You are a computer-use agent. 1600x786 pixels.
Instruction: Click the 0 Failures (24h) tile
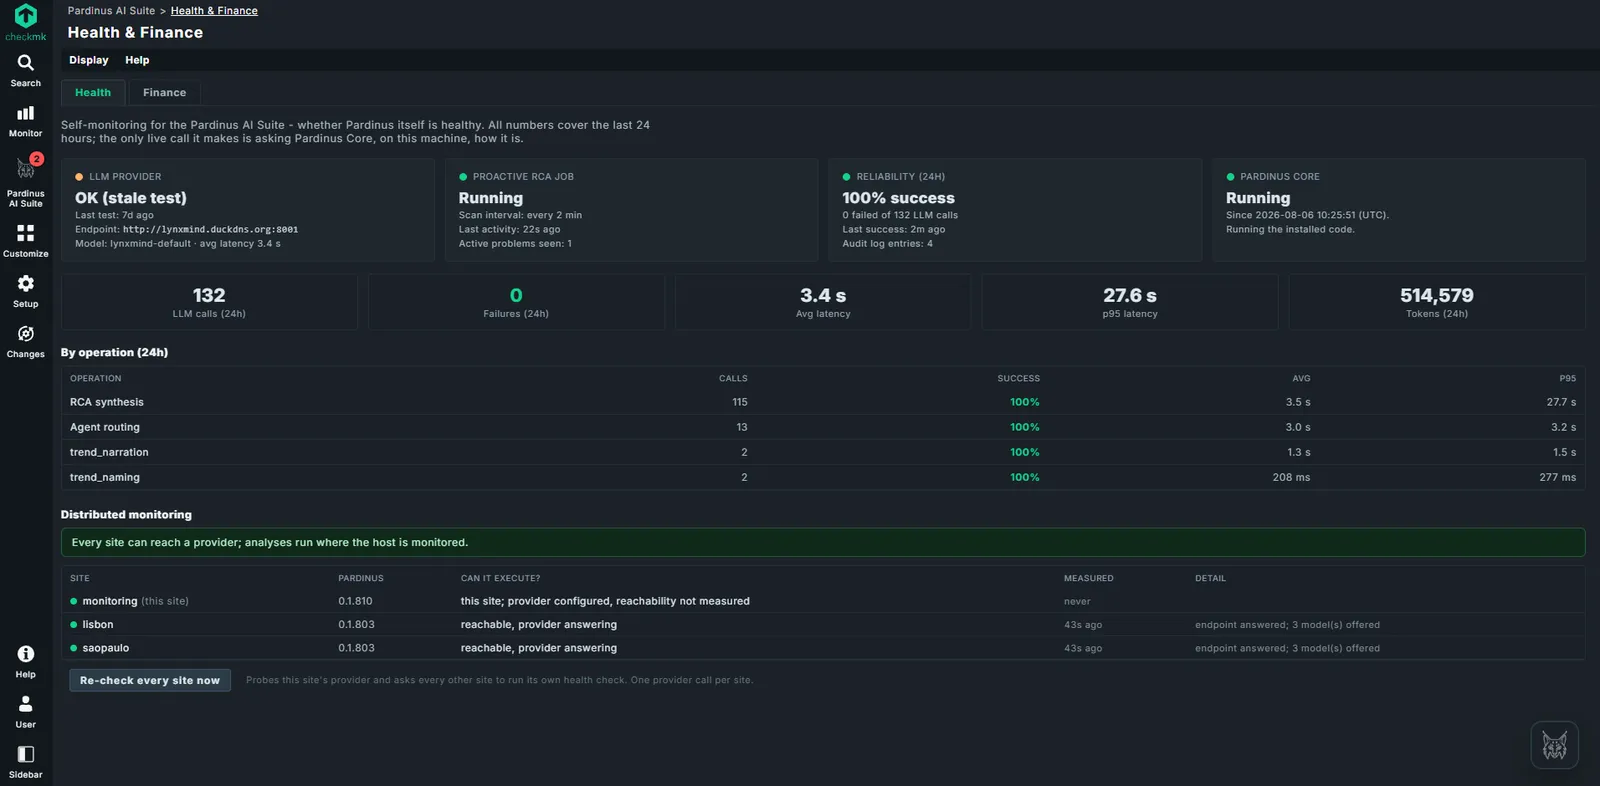pos(516,302)
